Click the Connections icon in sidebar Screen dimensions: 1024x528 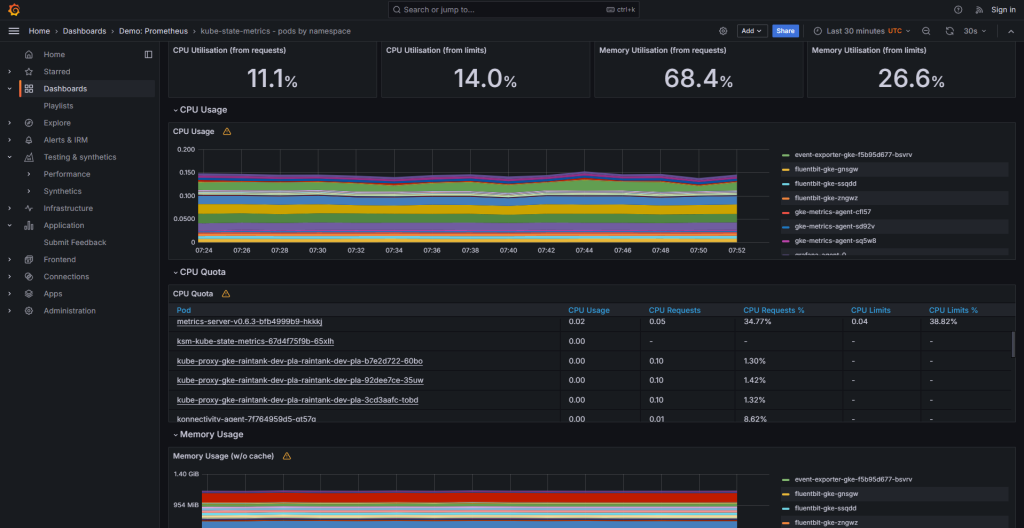tap(29, 276)
